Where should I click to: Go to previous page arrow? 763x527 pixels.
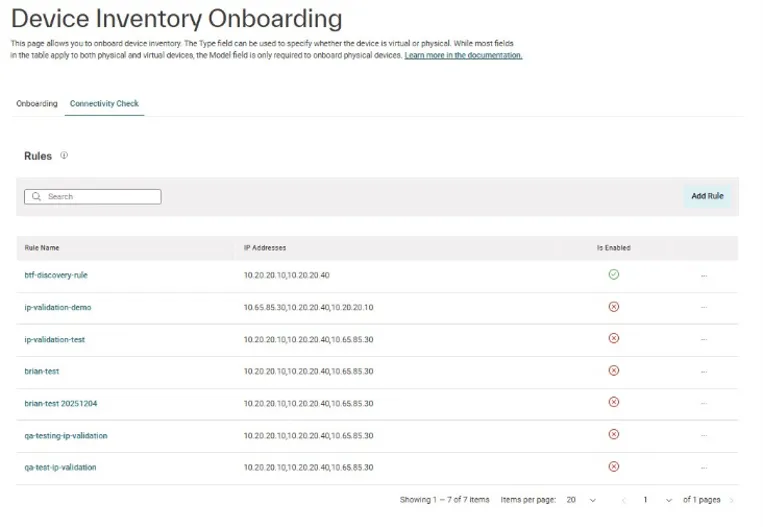[x=623, y=500]
